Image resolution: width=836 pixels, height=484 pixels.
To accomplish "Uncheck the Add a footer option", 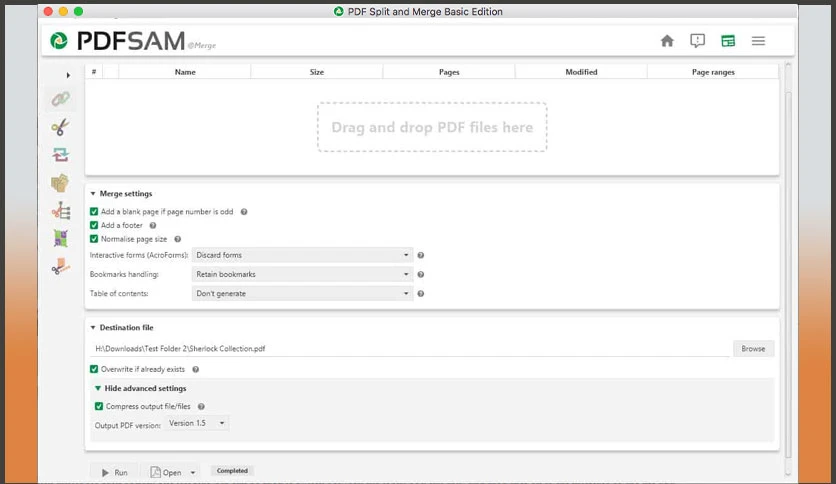I will 94,225.
